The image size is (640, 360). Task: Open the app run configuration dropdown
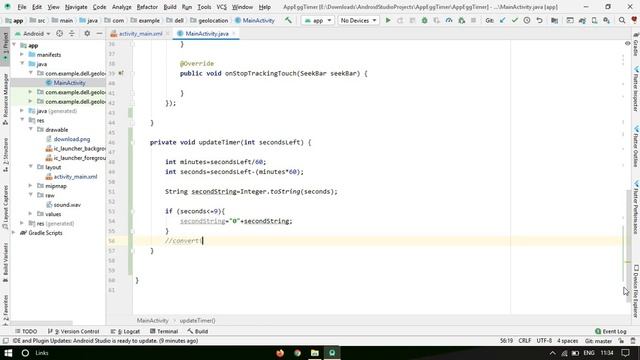(x=318, y=20)
